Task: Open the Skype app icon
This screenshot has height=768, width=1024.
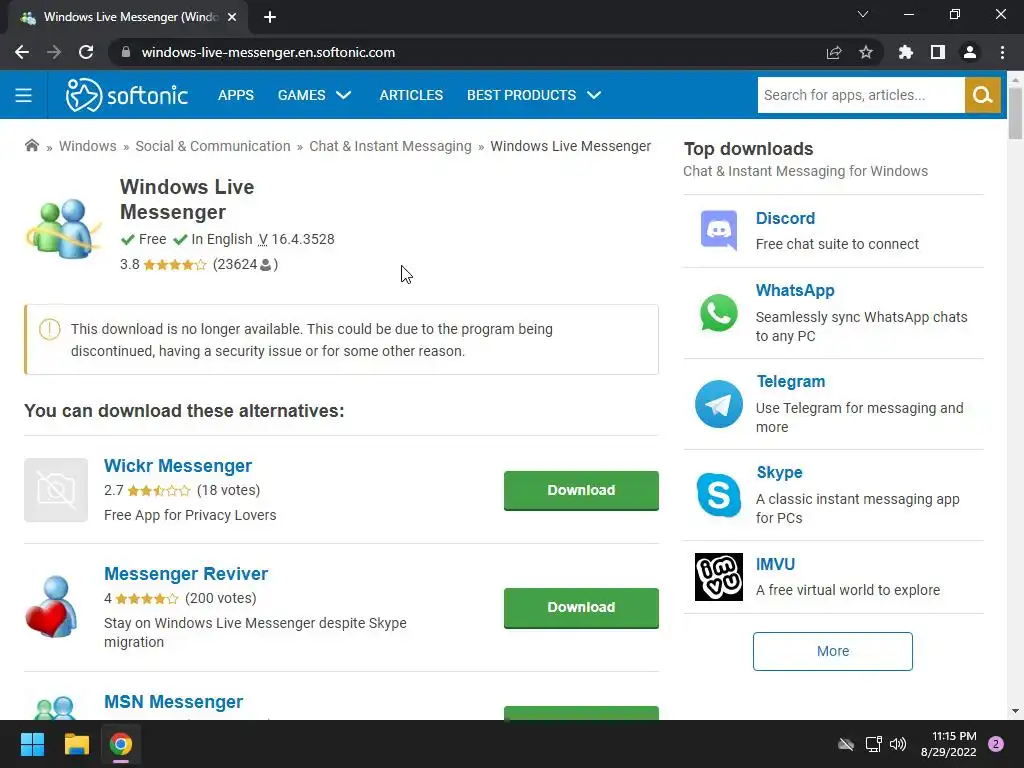Action: pos(718,494)
